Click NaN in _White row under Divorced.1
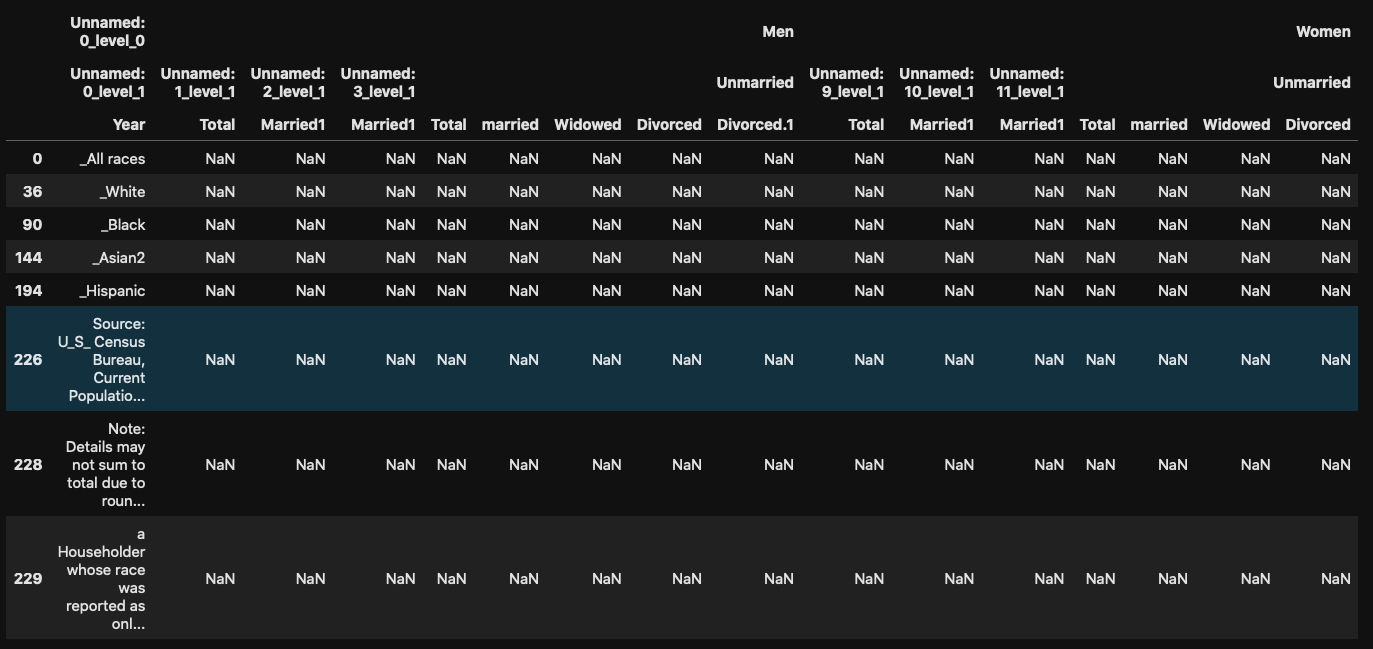1373x649 pixels. (779, 191)
